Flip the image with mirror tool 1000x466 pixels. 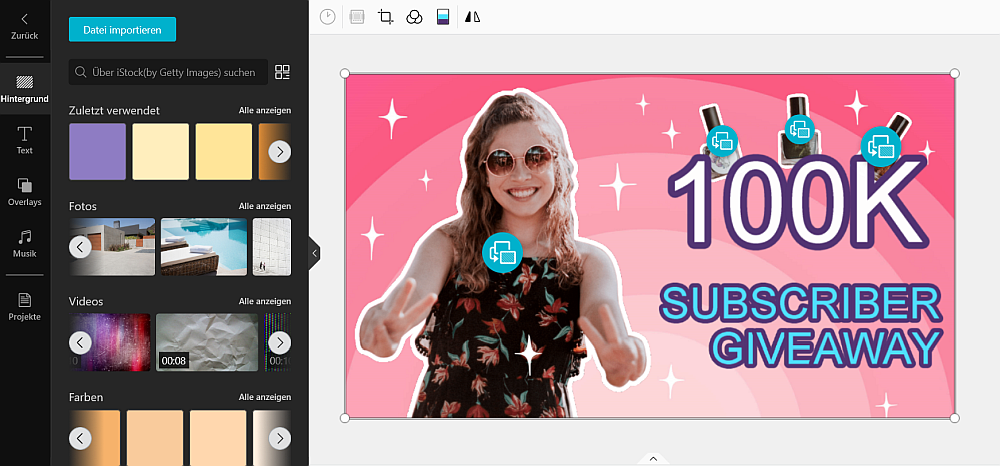[x=473, y=17]
